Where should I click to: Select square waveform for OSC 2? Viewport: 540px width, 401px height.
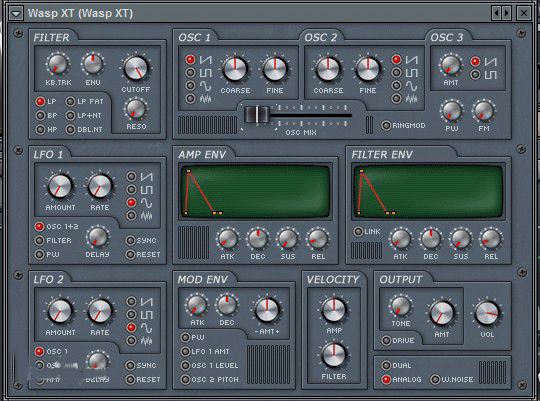click(397, 72)
